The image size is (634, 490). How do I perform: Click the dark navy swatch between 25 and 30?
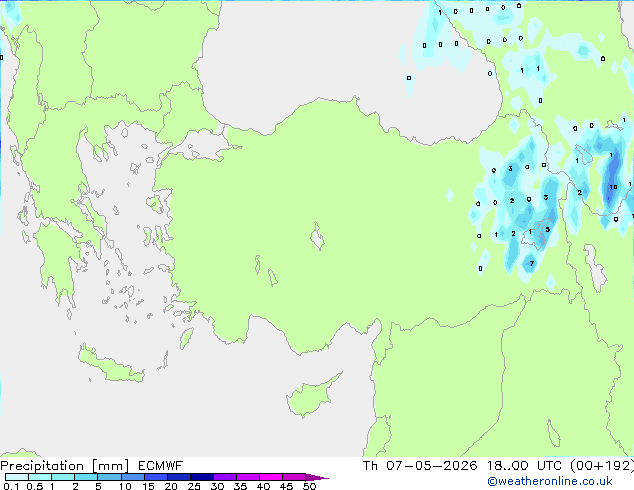click(x=201, y=477)
